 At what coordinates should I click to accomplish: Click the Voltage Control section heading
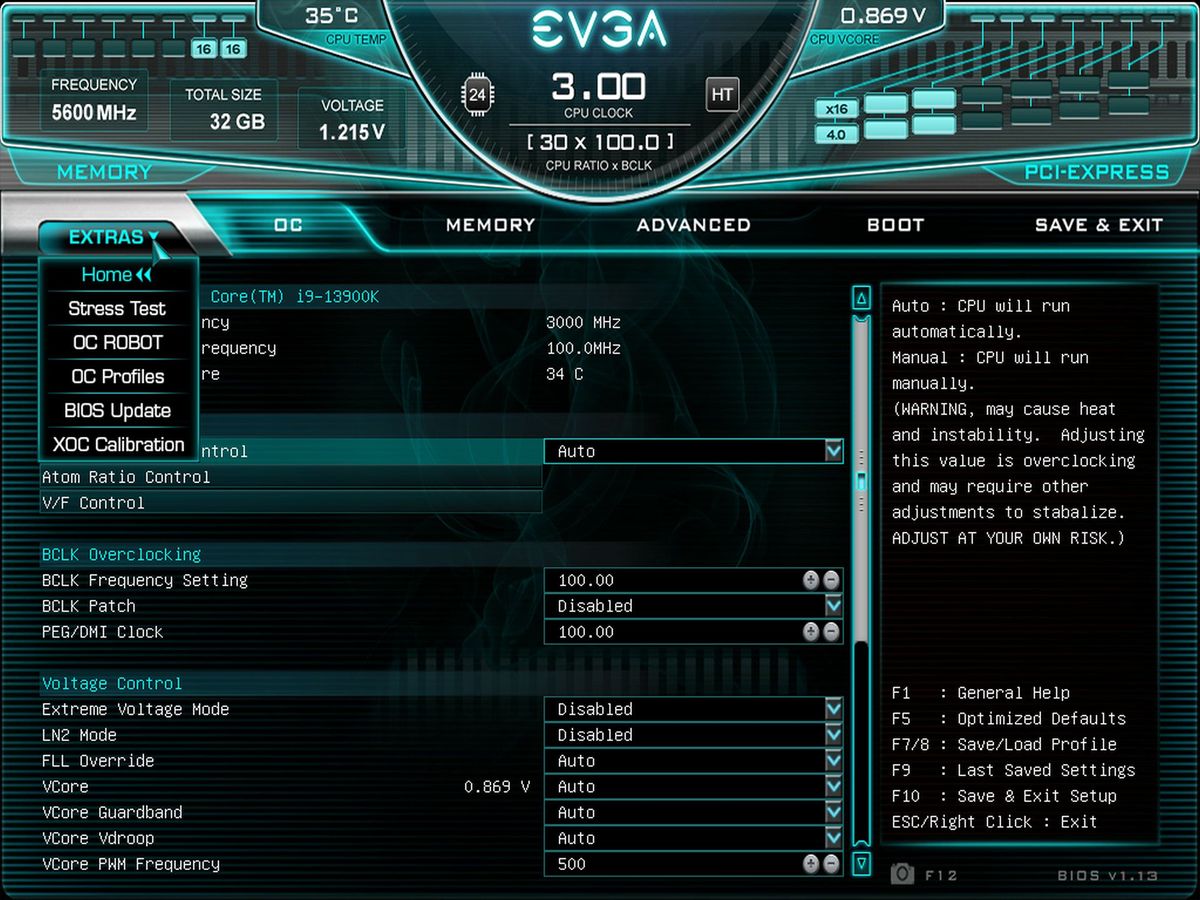pos(112,683)
